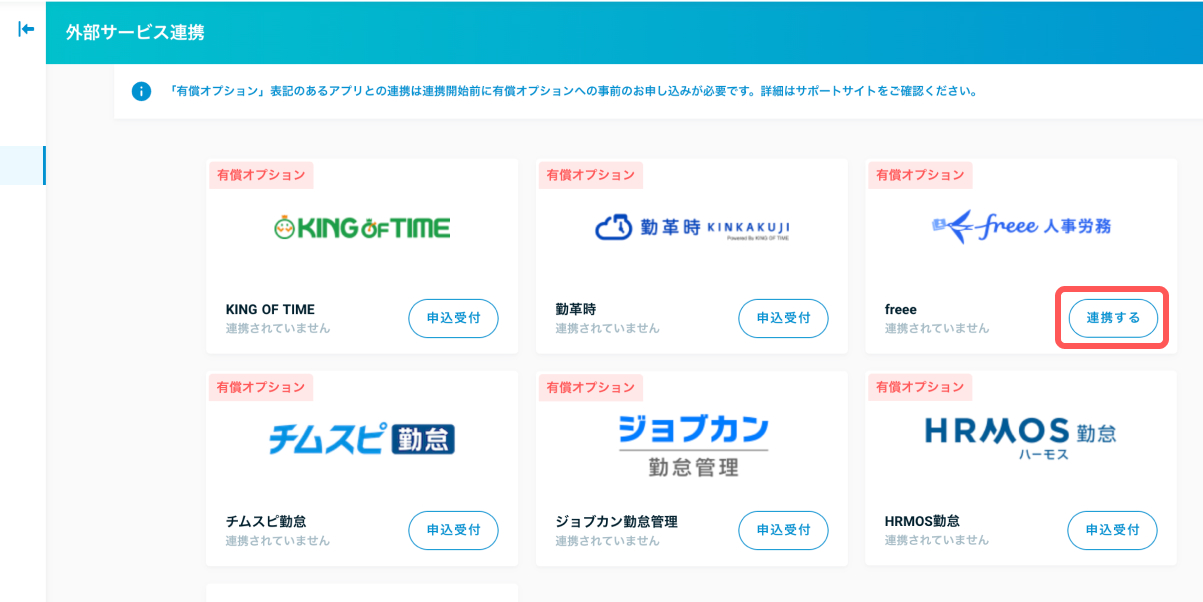Click 連携されていません status under KING OF TIME
This screenshot has height=602, width=1203.
click(278, 328)
